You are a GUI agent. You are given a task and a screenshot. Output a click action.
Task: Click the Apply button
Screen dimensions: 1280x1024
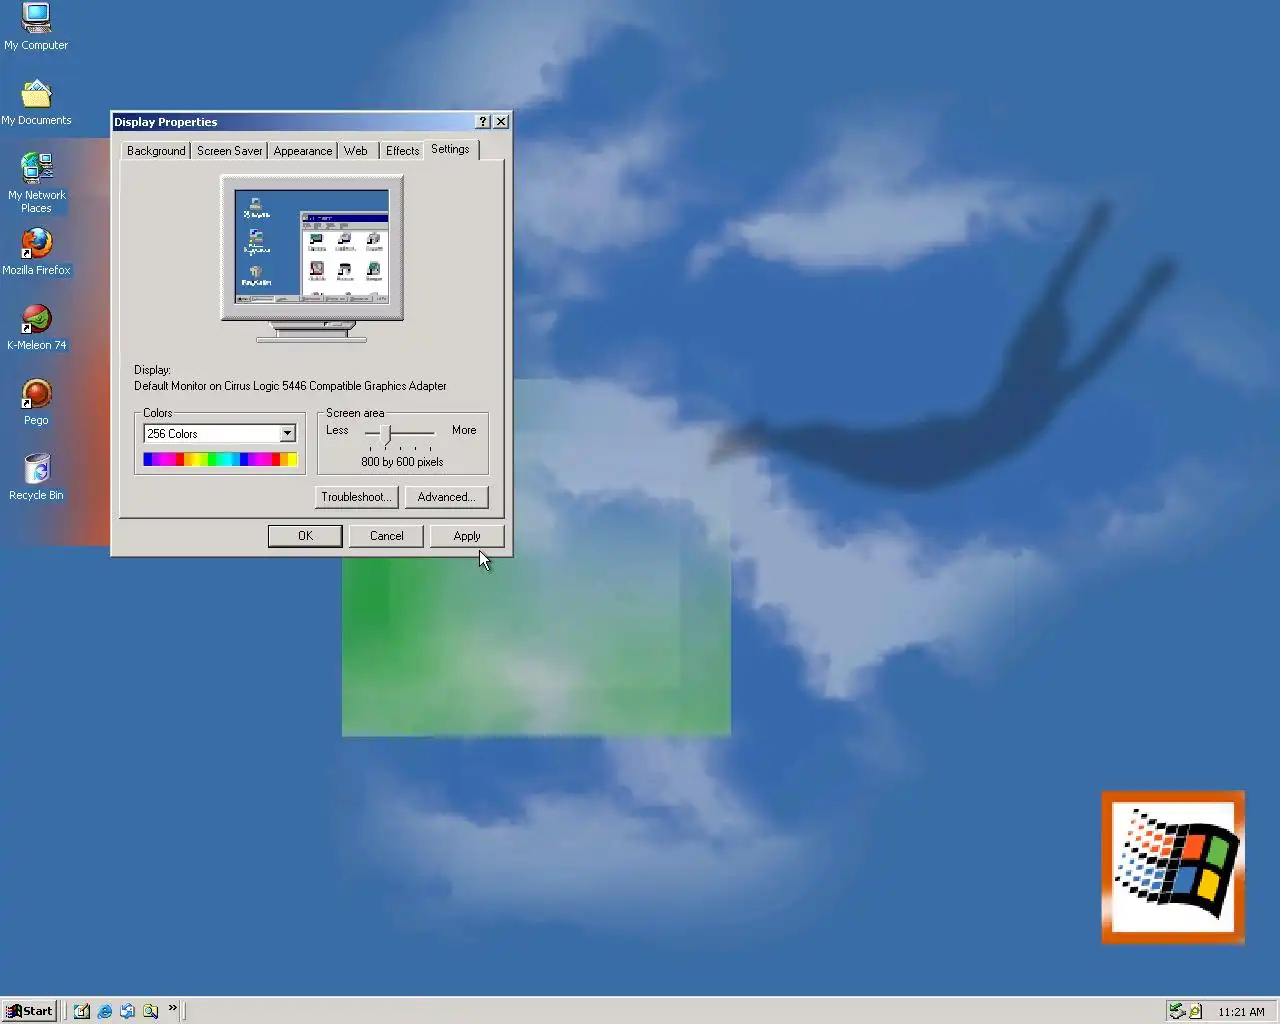point(467,536)
